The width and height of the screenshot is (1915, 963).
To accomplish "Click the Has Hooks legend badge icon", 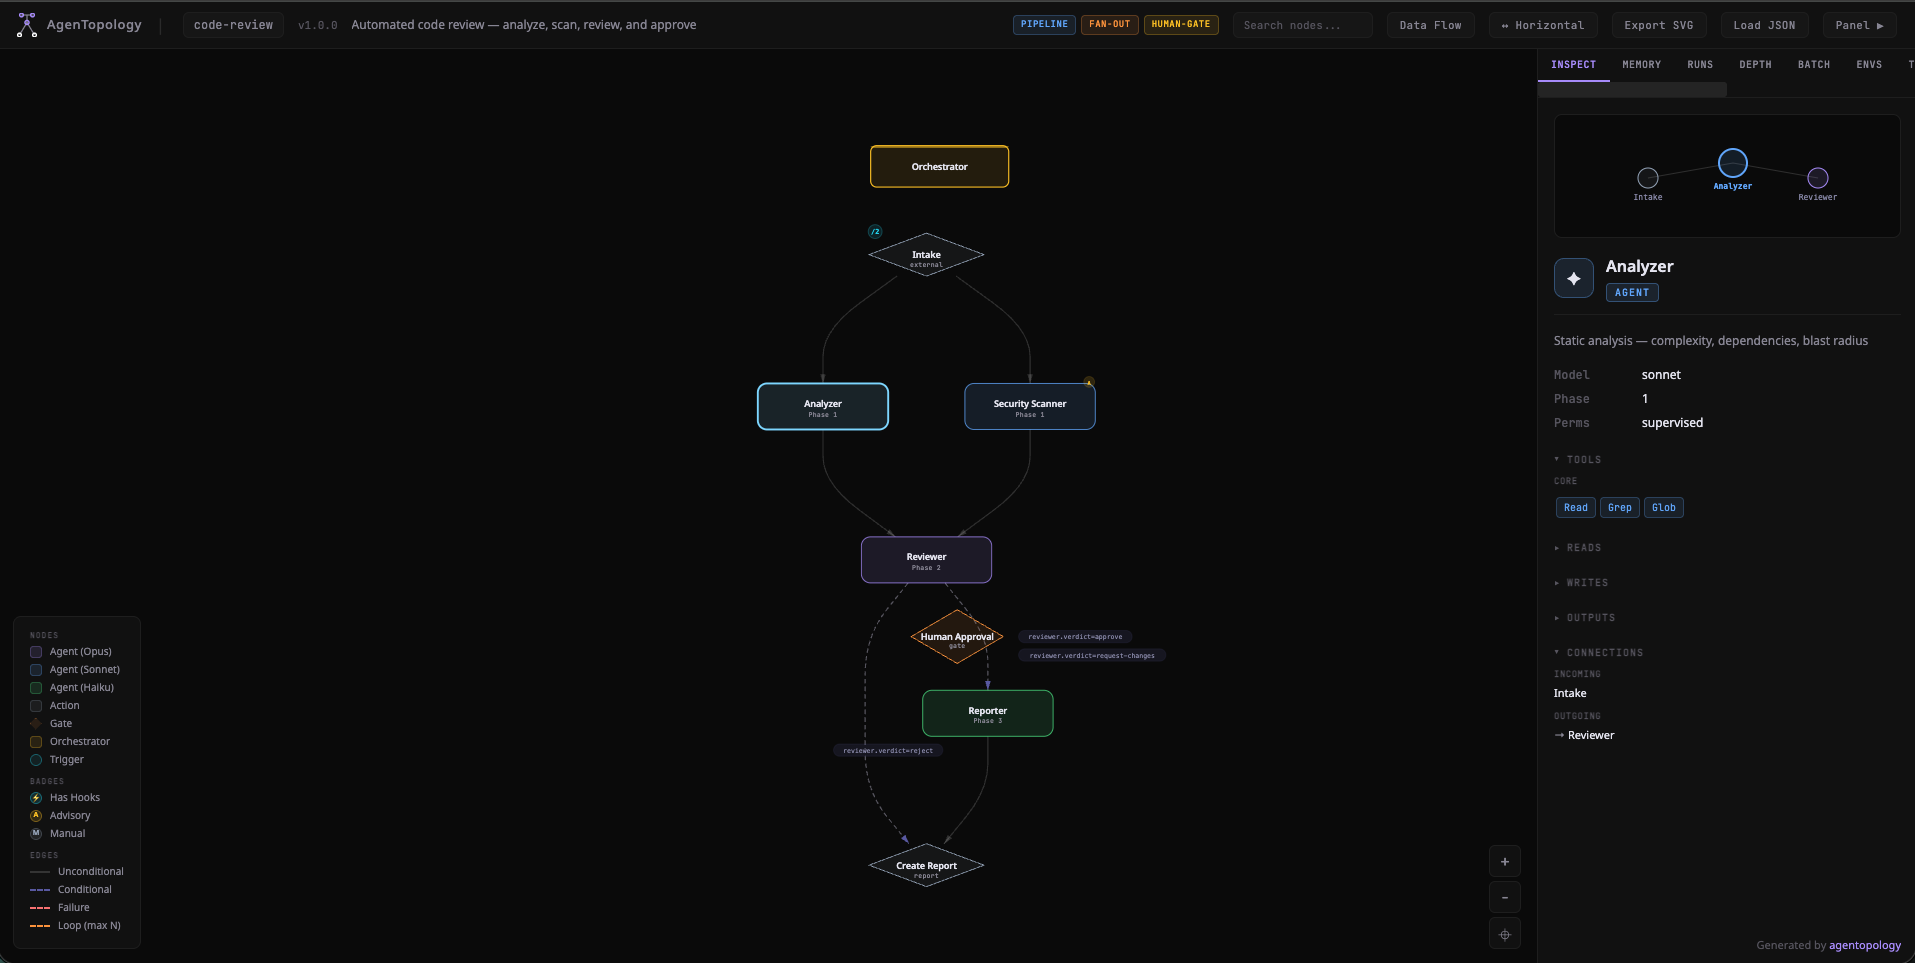I will pyautogui.click(x=36, y=798).
